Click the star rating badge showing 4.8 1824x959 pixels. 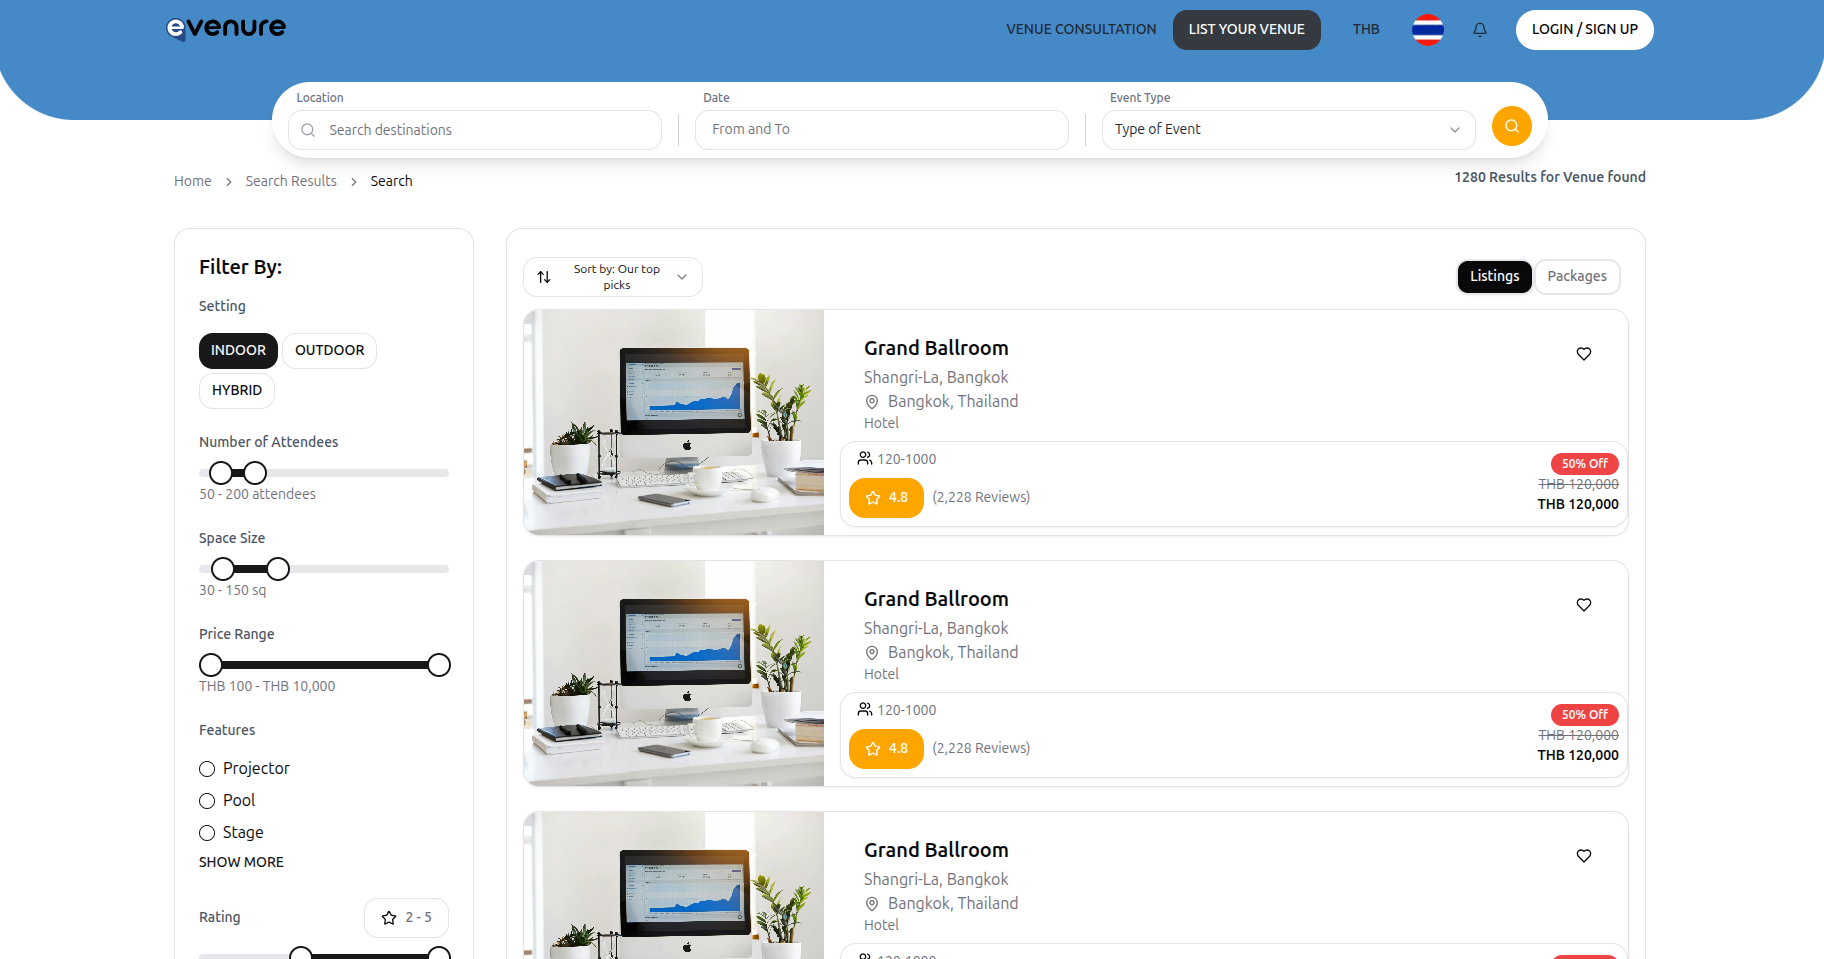click(886, 497)
